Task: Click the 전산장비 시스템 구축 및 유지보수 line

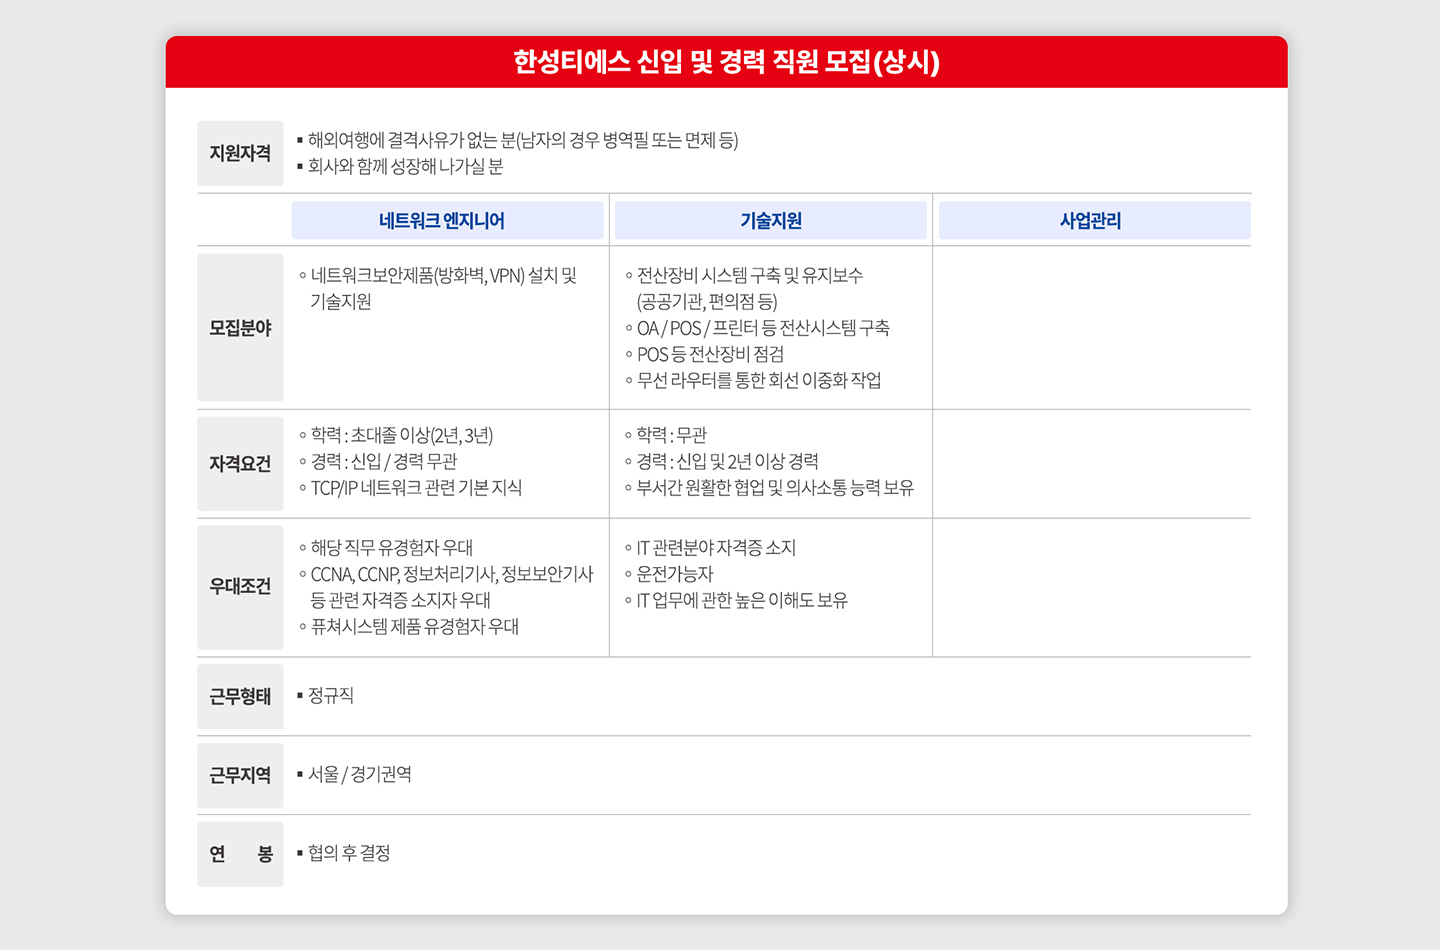Action: pyautogui.click(x=750, y=275)
